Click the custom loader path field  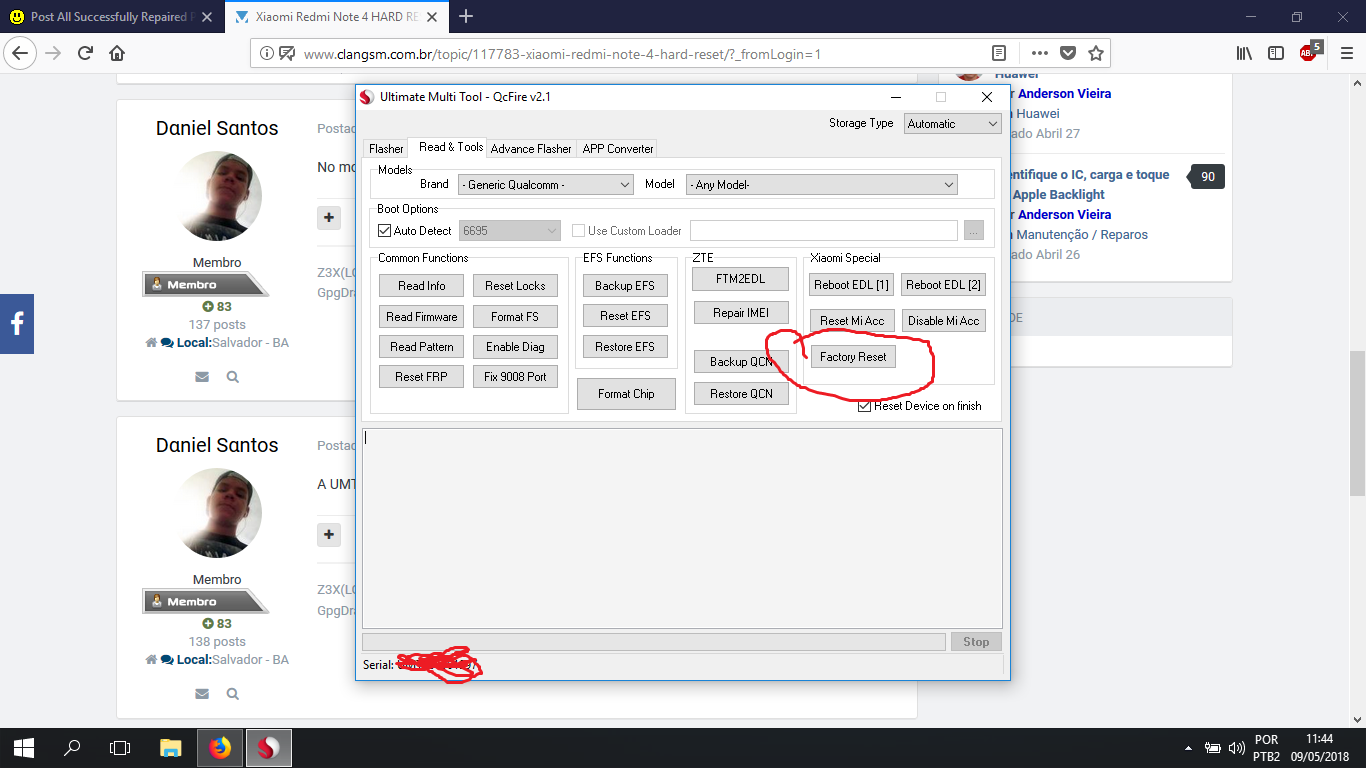(824, 231)
